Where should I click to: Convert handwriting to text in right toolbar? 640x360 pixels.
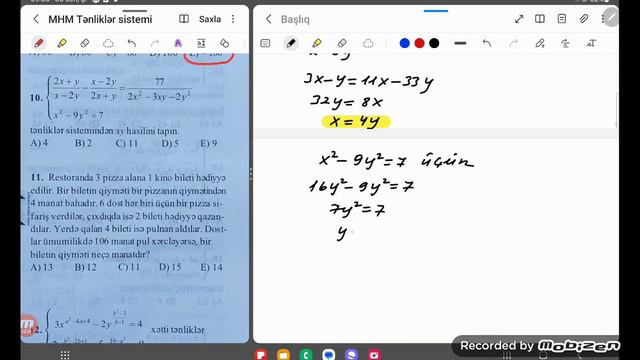(591, 43)
